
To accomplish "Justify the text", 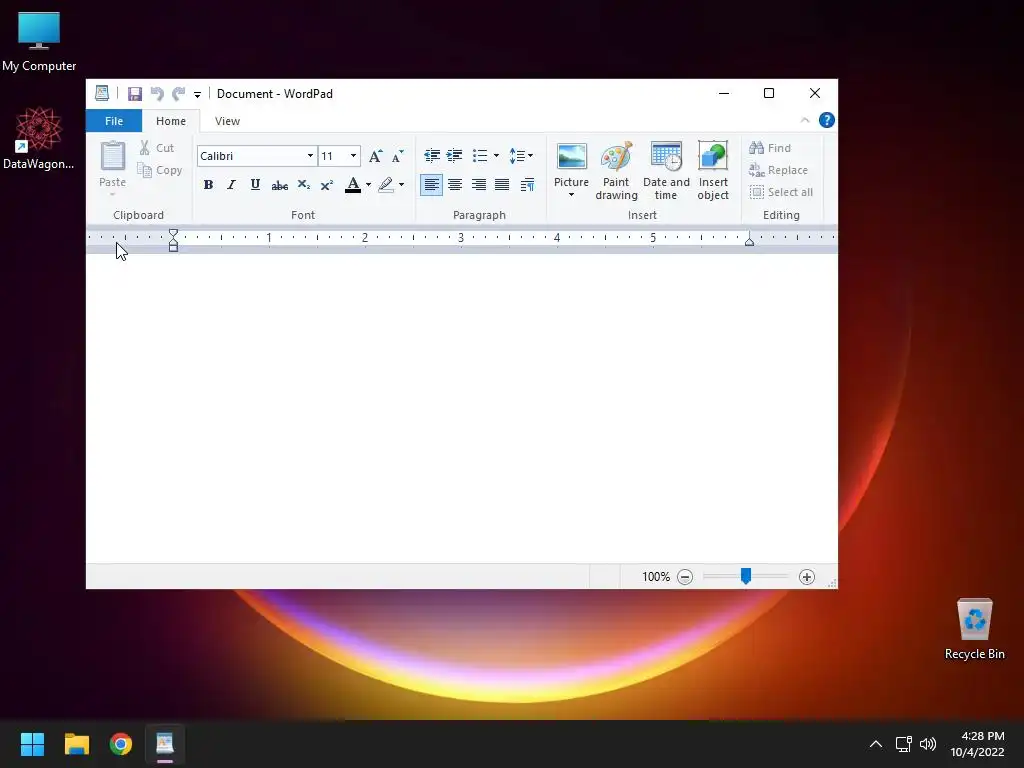I will pos(502,185).
